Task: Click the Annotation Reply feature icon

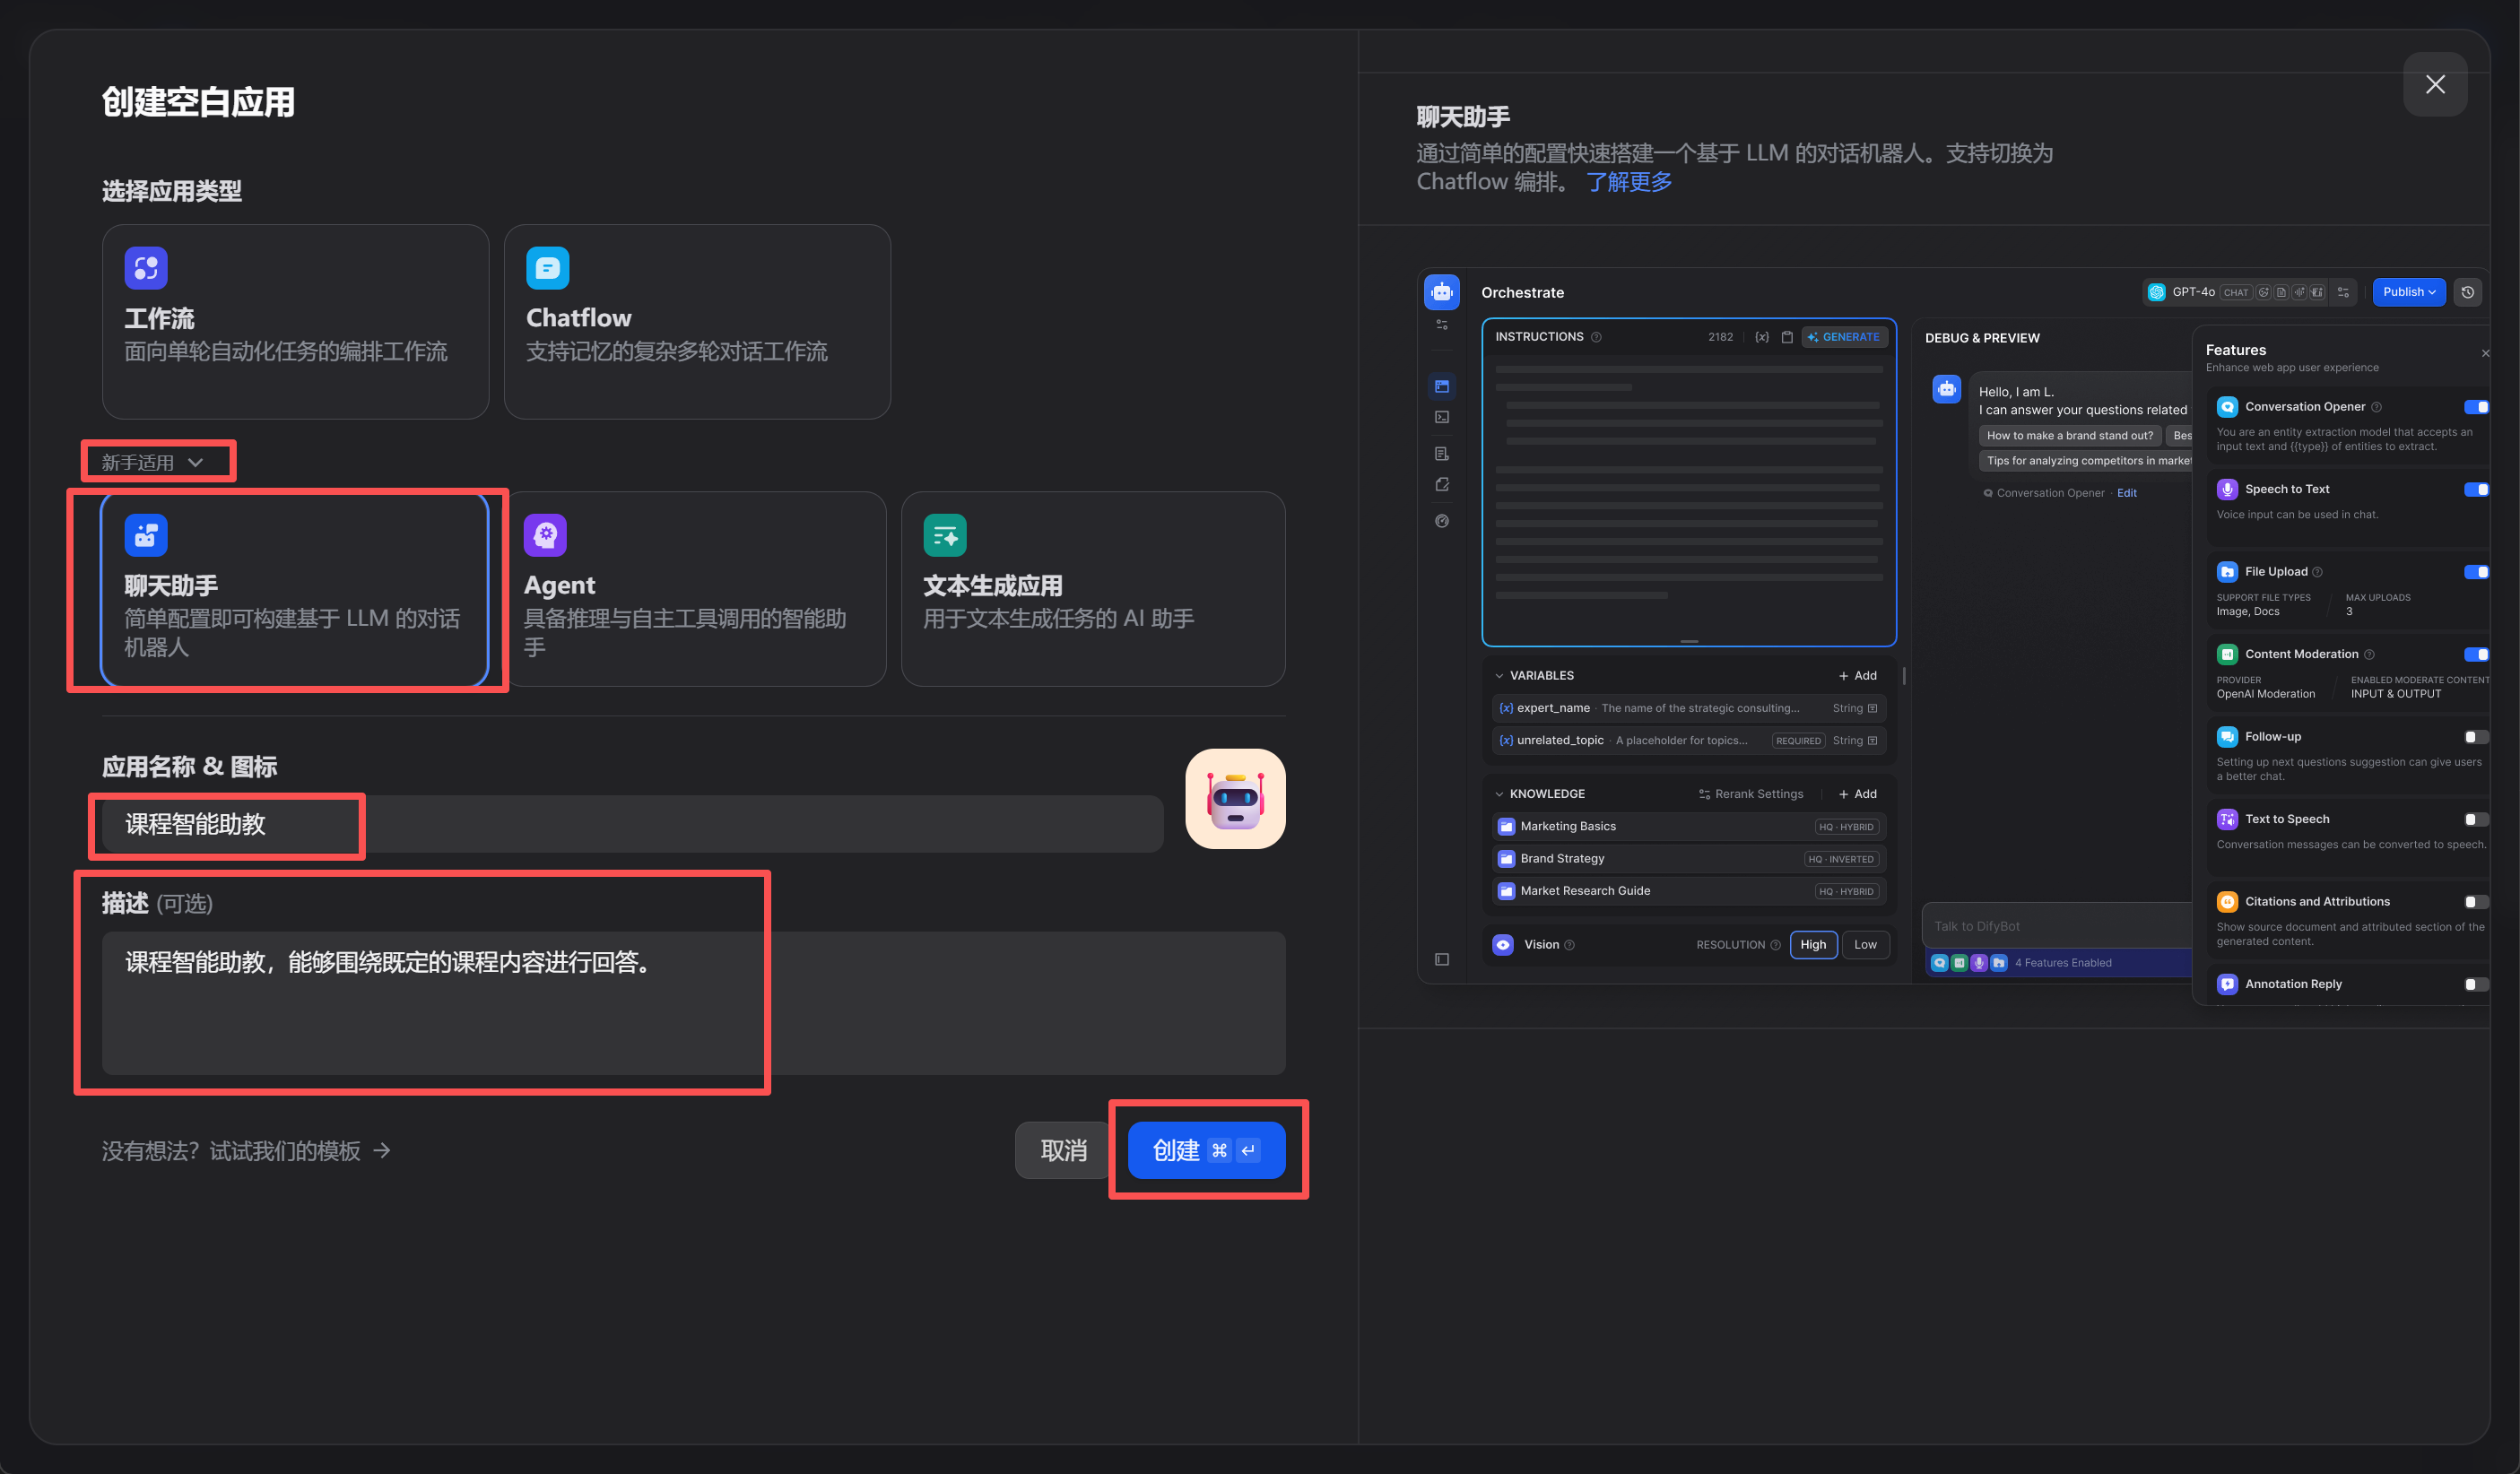Action: coord(2227,984)
